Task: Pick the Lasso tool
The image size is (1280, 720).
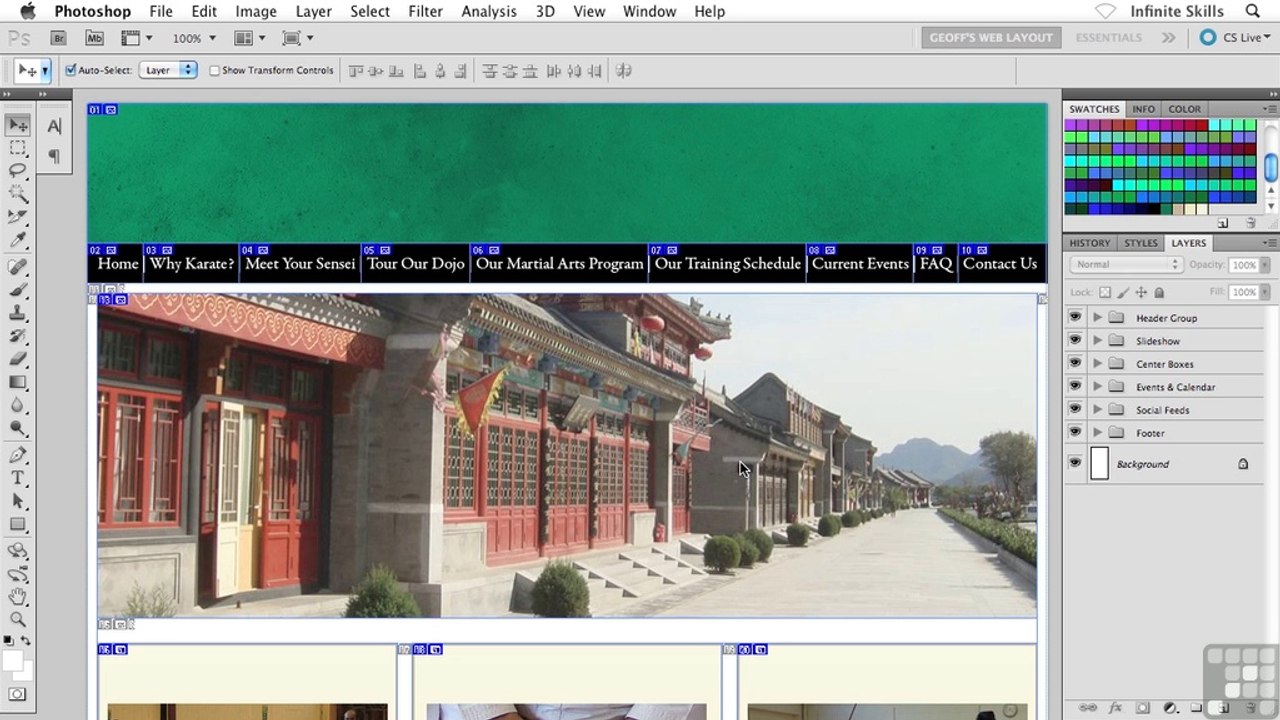Action: 18,171
